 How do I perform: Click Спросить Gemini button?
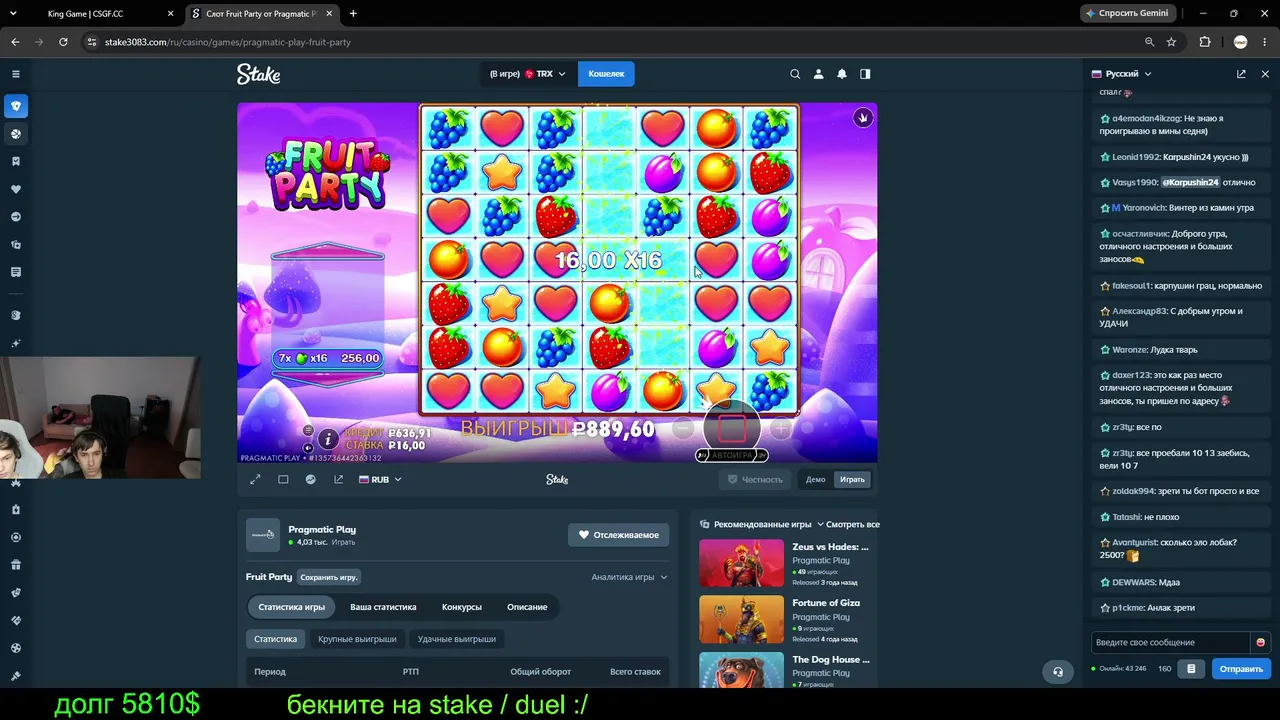click(1126, 14)
